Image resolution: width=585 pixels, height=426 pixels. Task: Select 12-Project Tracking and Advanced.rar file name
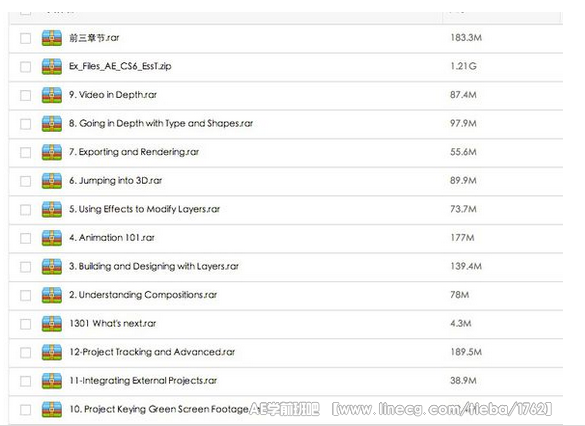(152, 352)
